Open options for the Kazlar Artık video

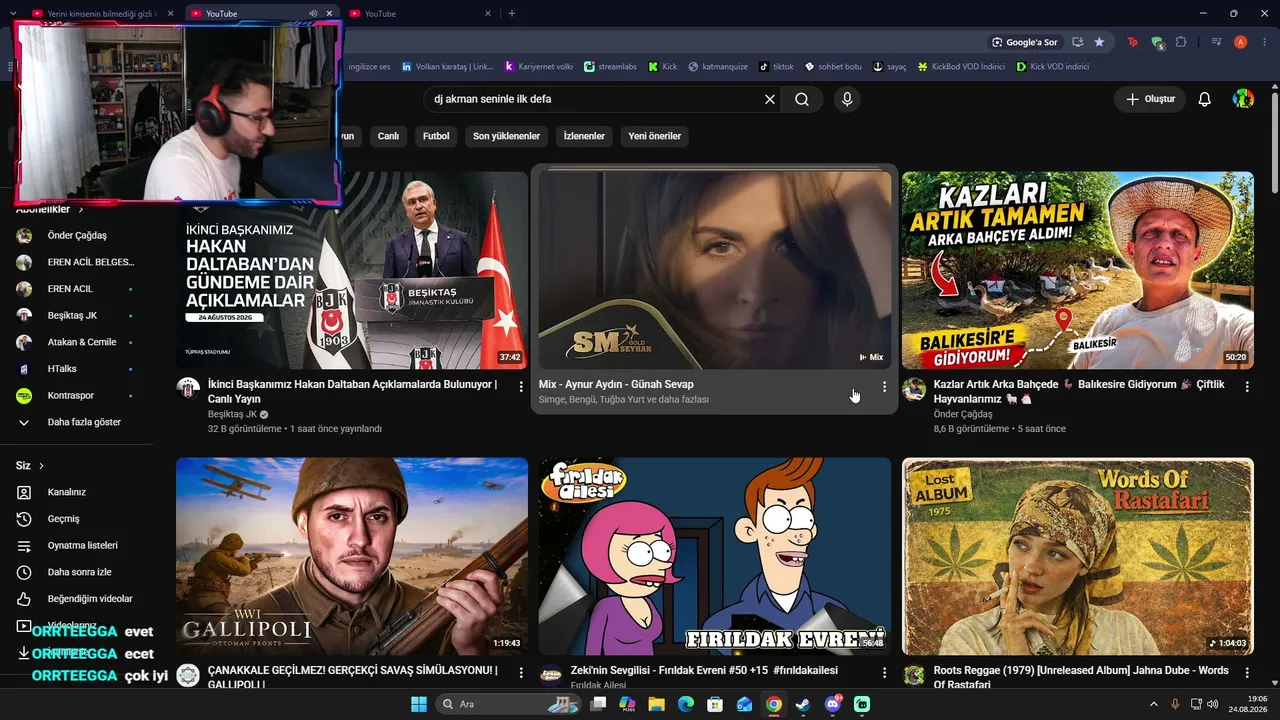[x=1247, y=386]
